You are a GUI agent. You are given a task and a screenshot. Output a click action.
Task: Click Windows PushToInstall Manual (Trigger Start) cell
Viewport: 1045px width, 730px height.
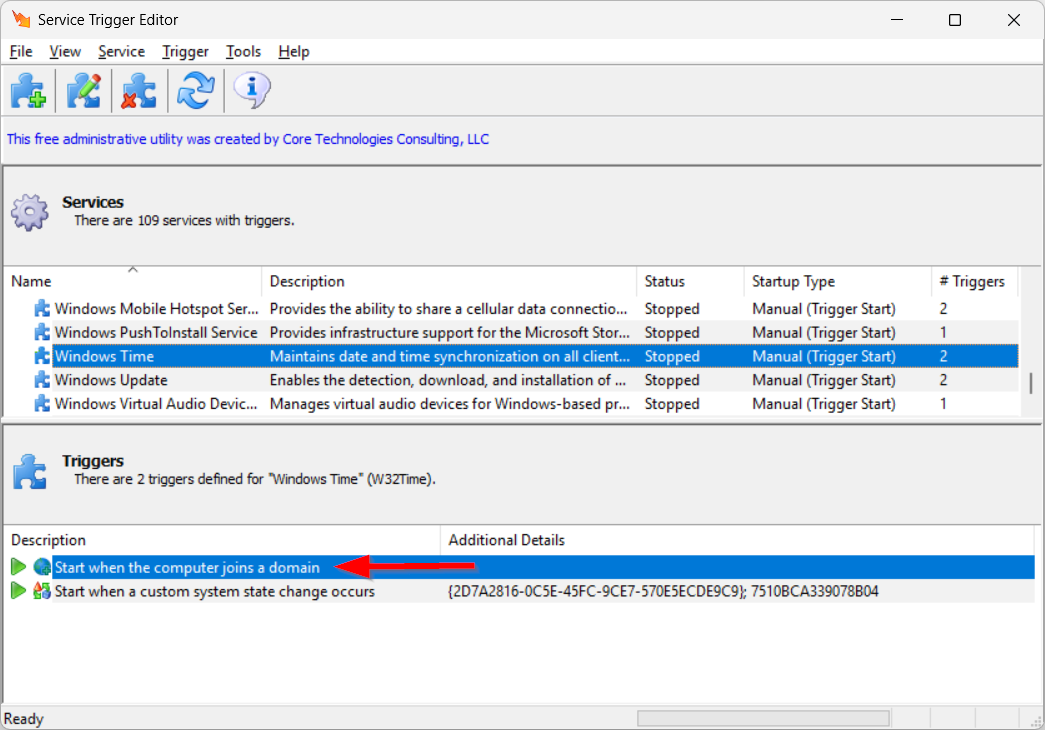[x=824, y=332]
